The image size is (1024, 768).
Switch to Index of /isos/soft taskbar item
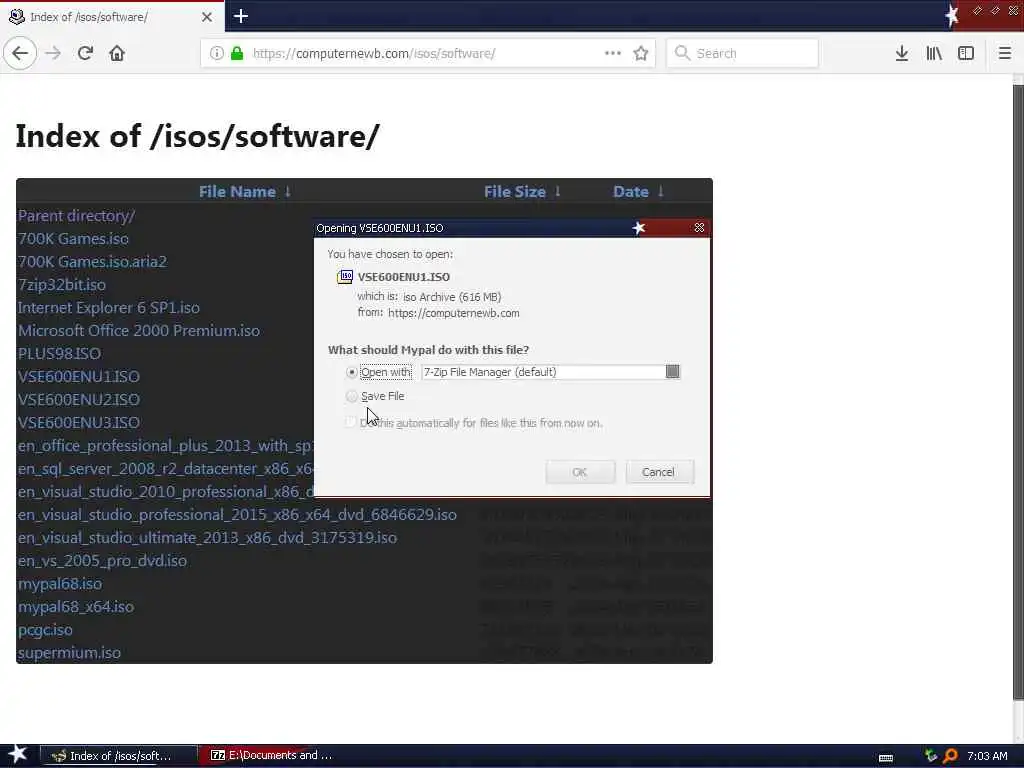click(119, 756)
